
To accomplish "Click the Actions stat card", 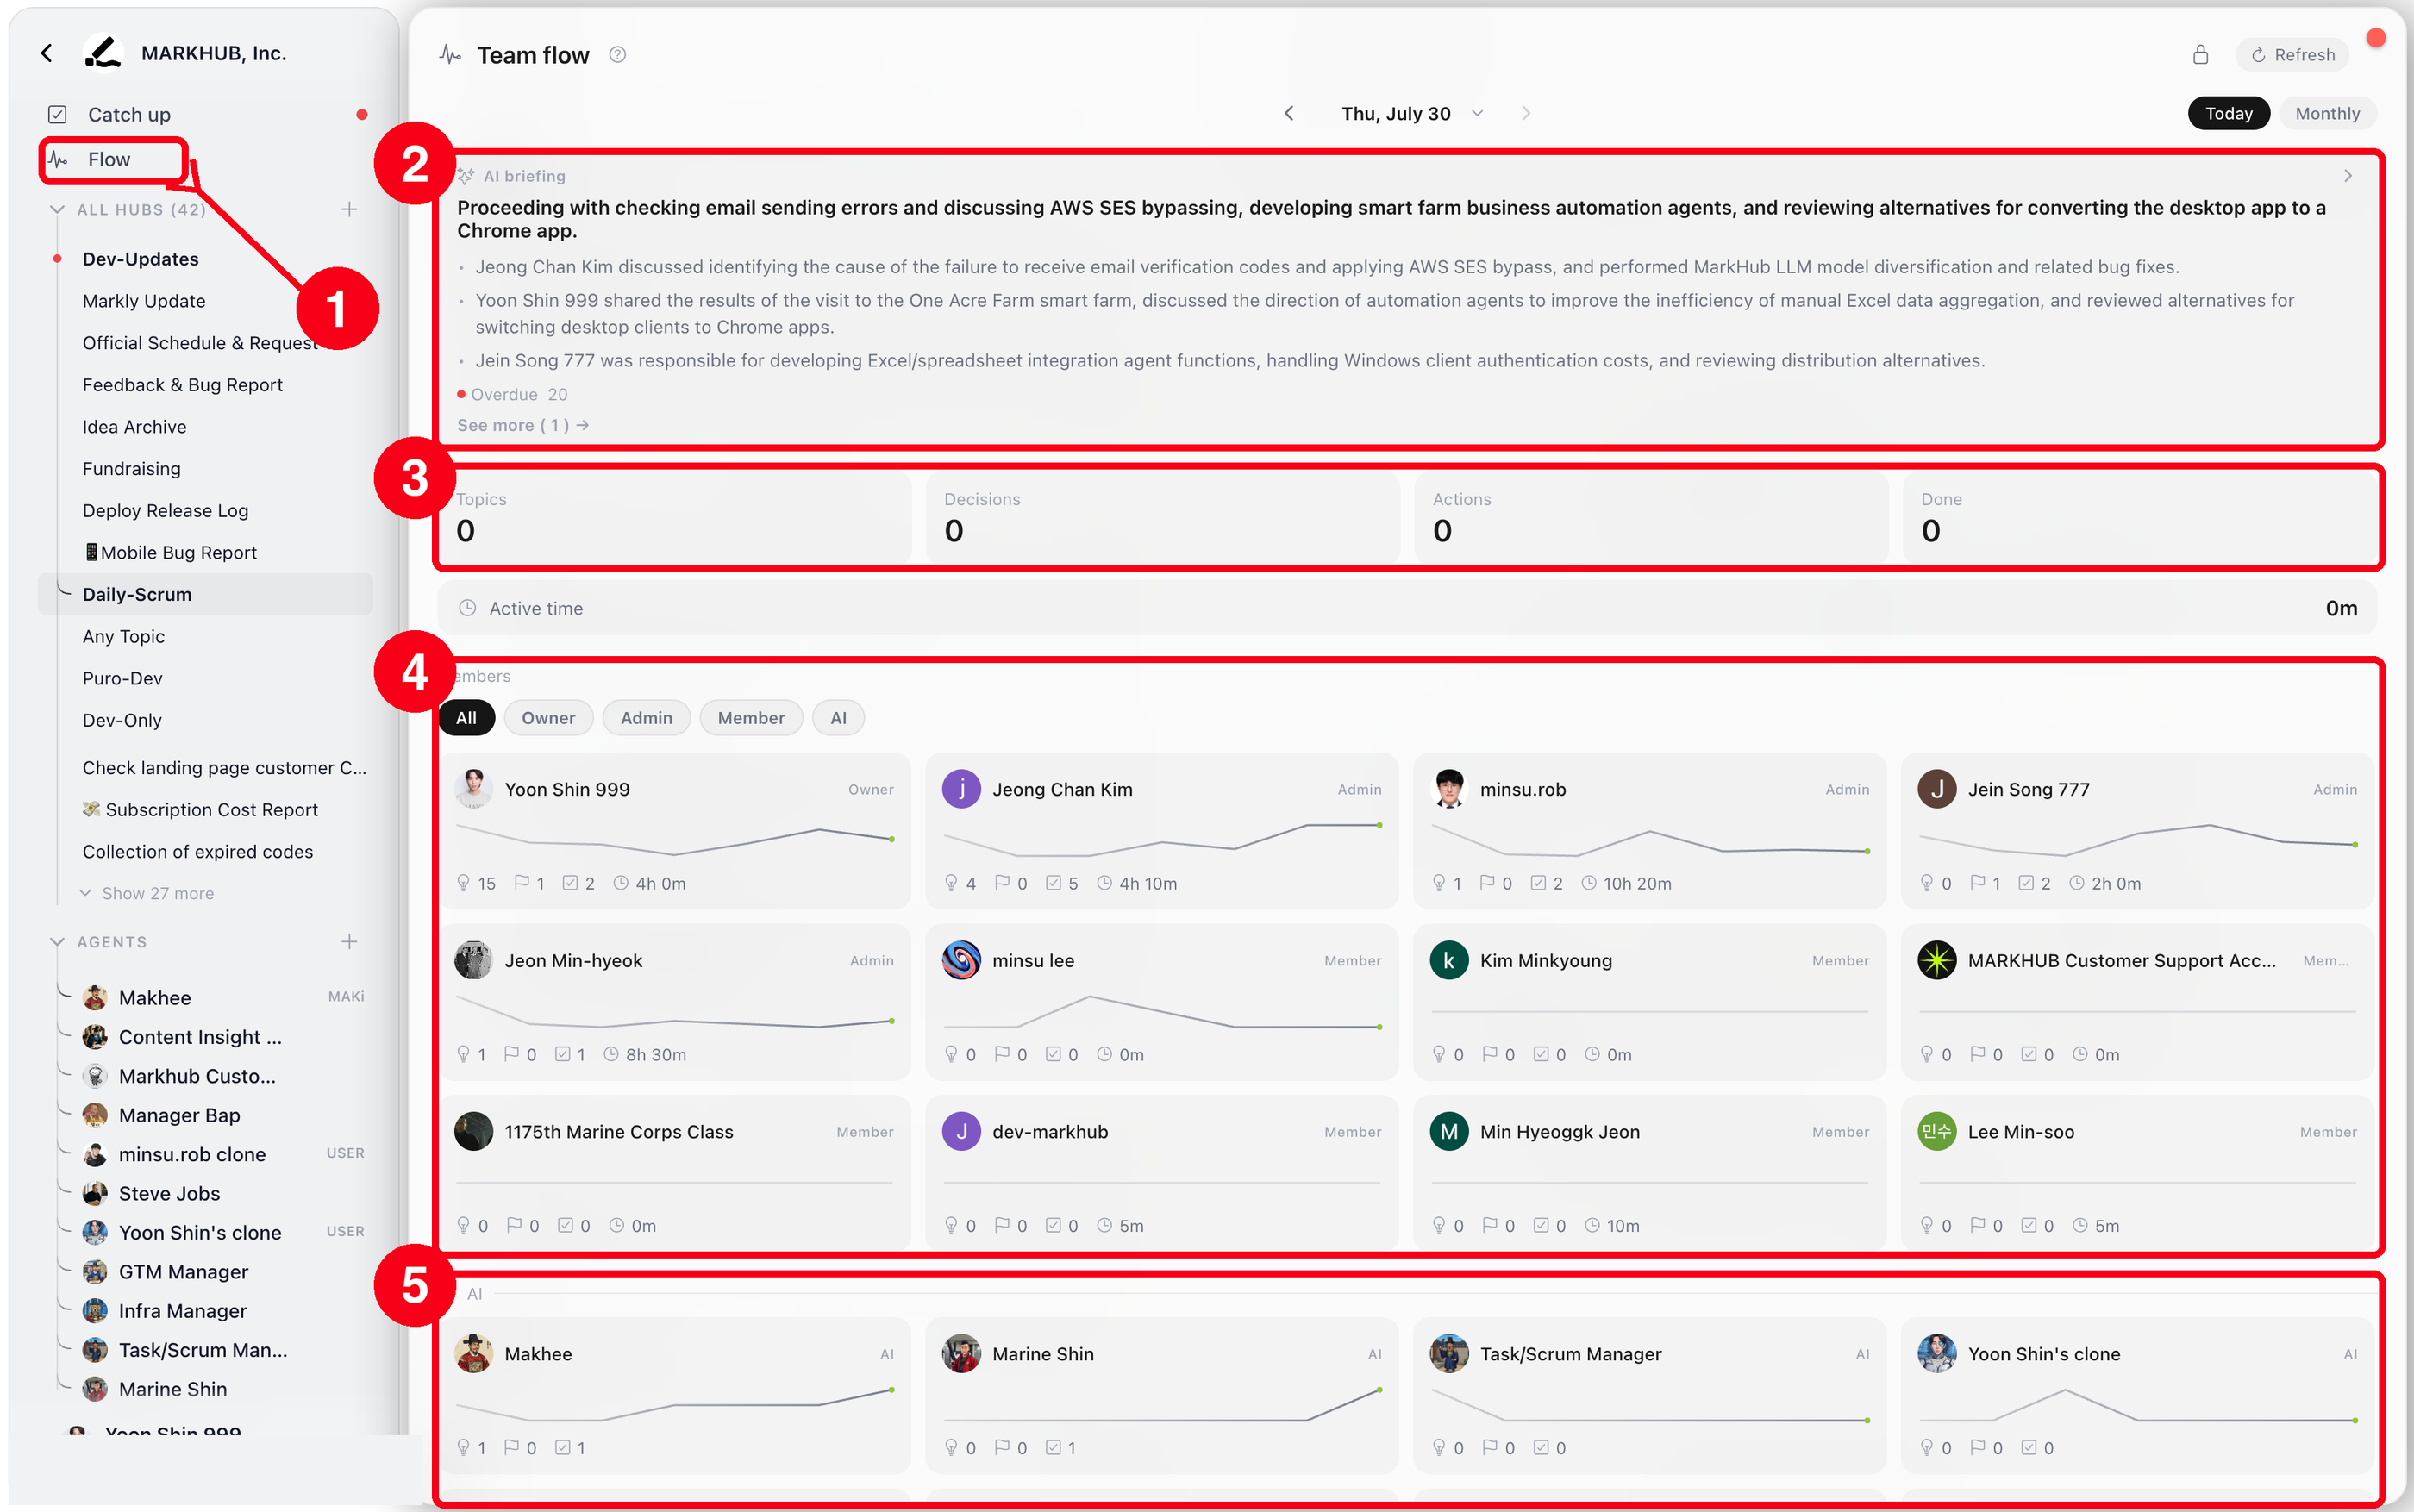I will 1650,518.
